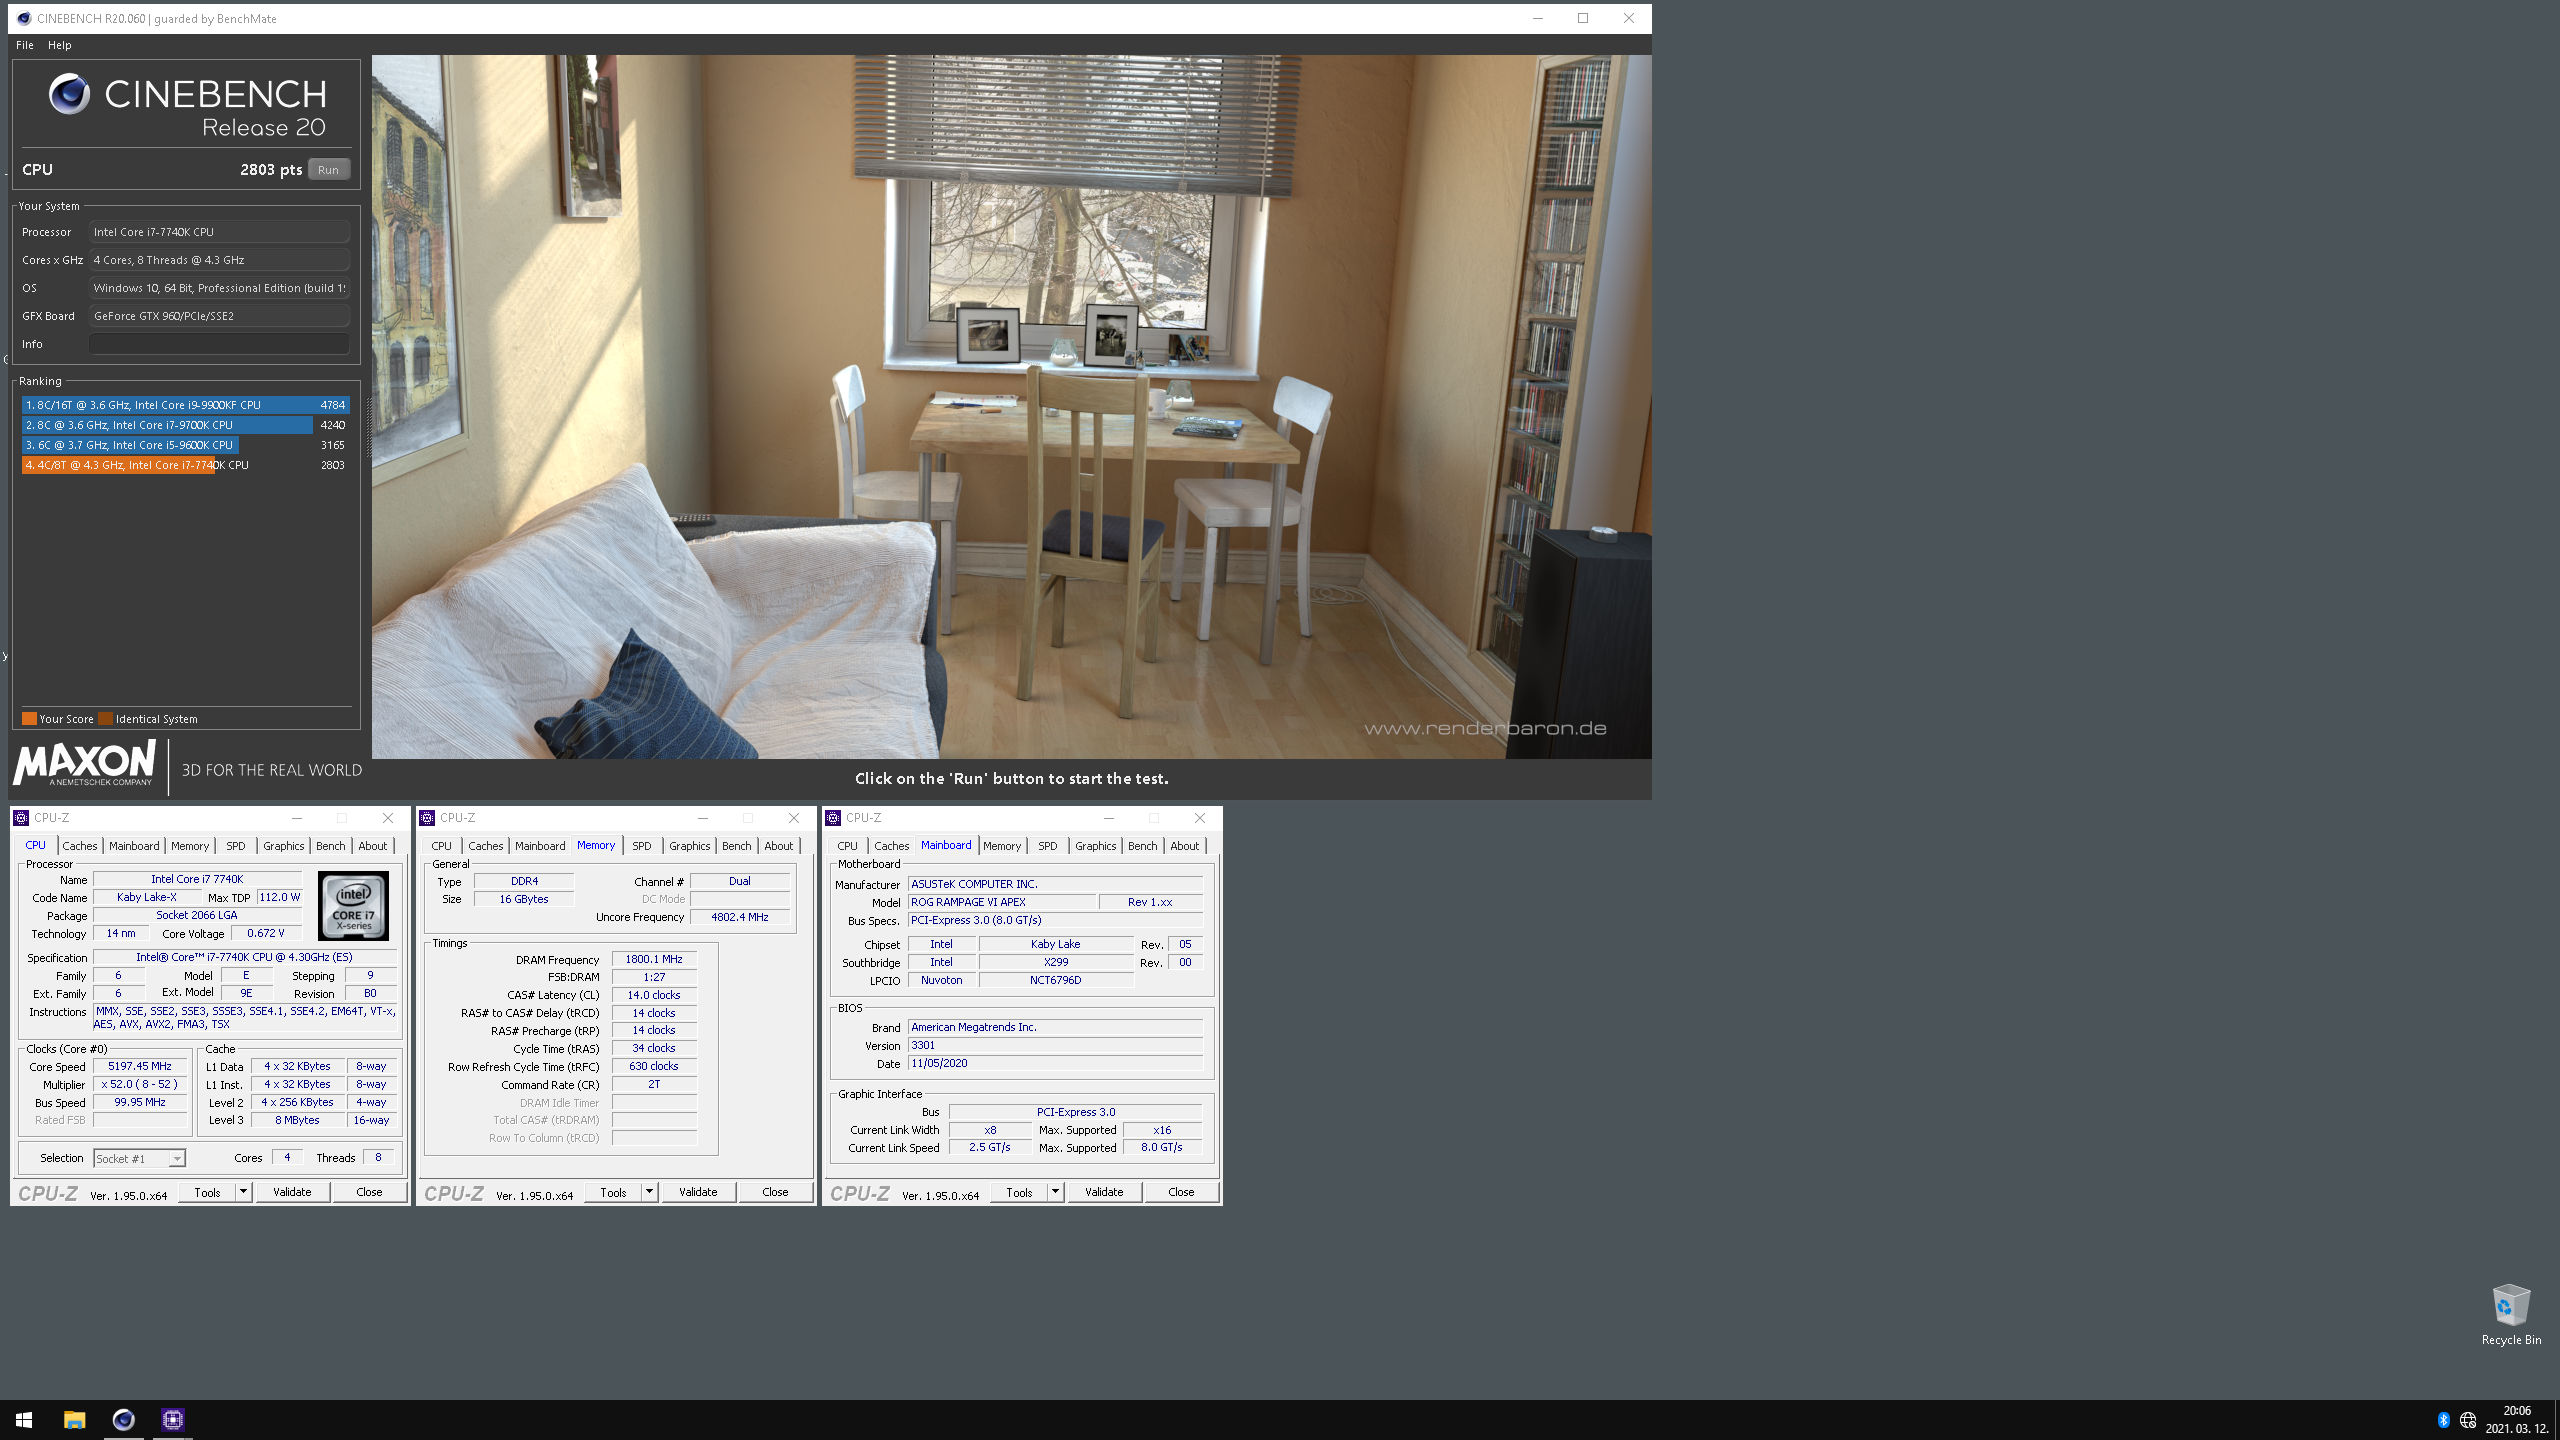
Task: Select the i9-9900KF ranking entry
Action: pyautogui.click(x=185, y=405)
